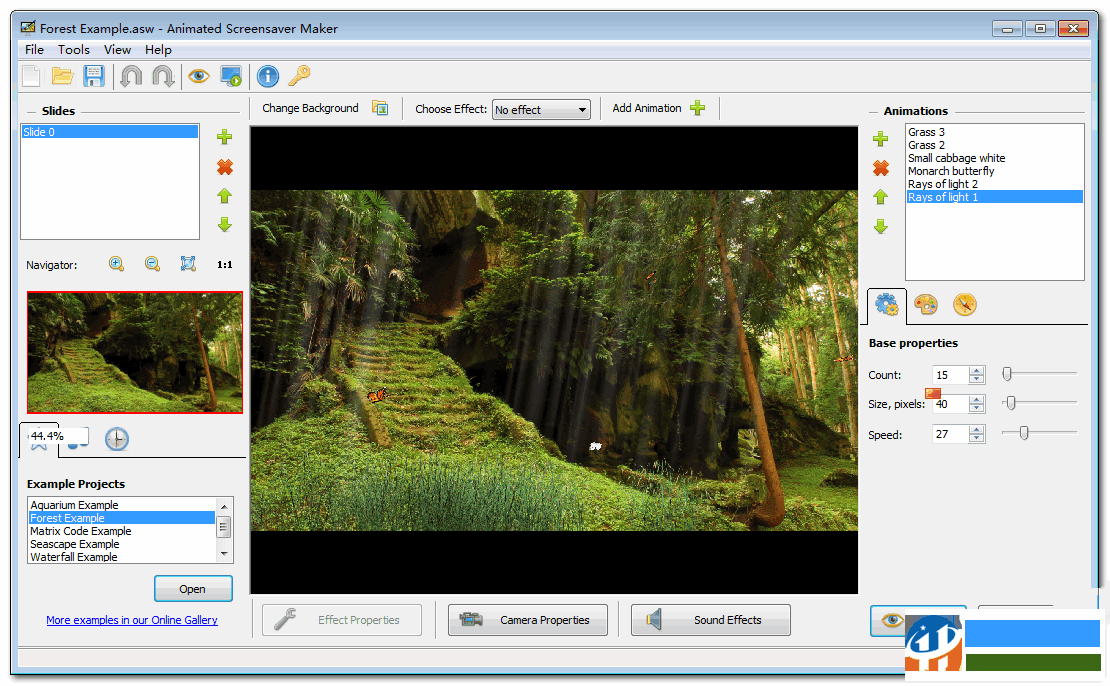Screen dimensions: 1110x686
Task: Move selected animation down in list
Action: [881, 227]
